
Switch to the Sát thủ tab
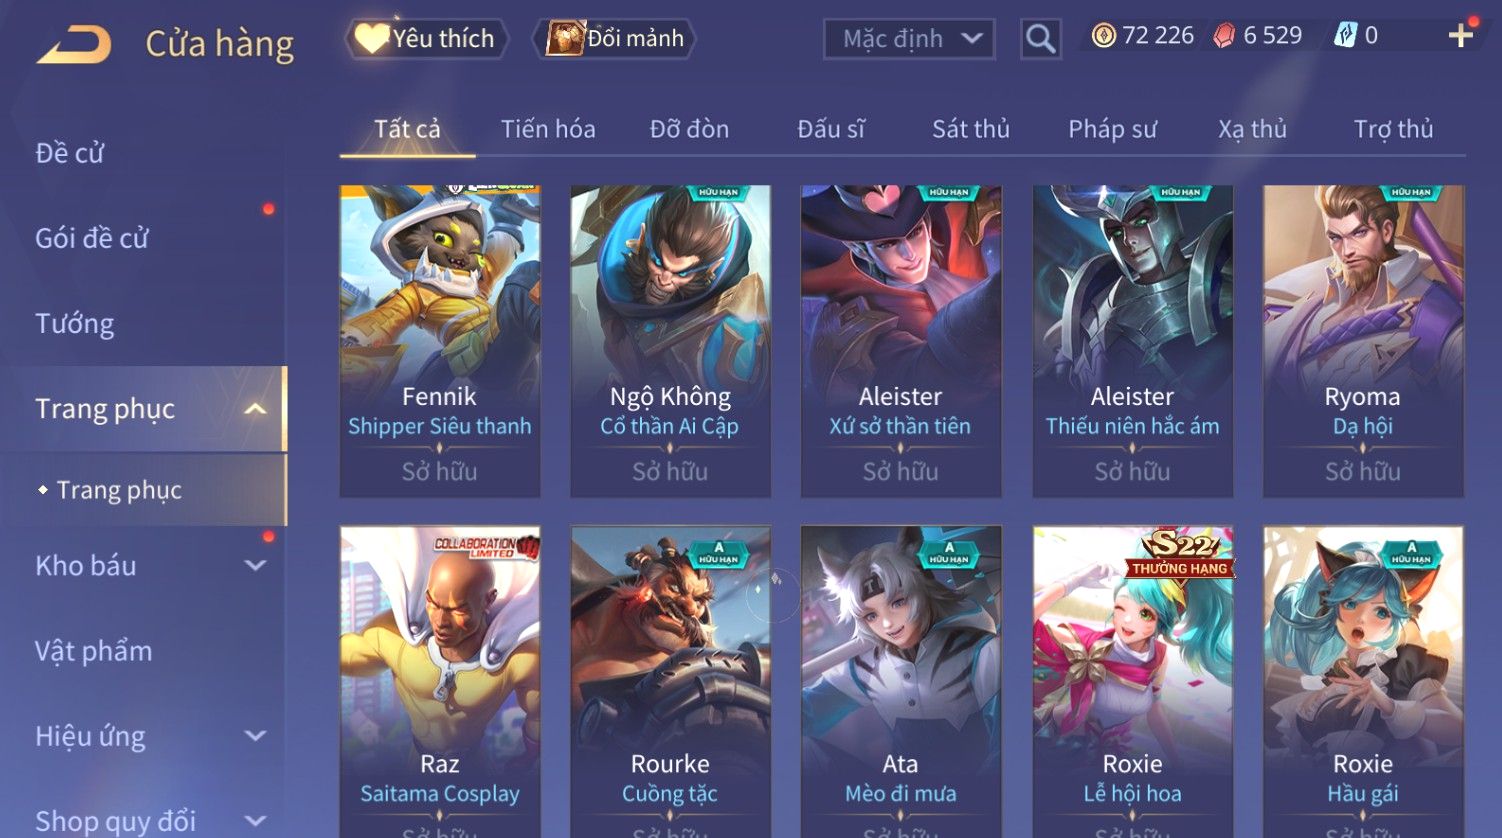(x=971, y=129)
